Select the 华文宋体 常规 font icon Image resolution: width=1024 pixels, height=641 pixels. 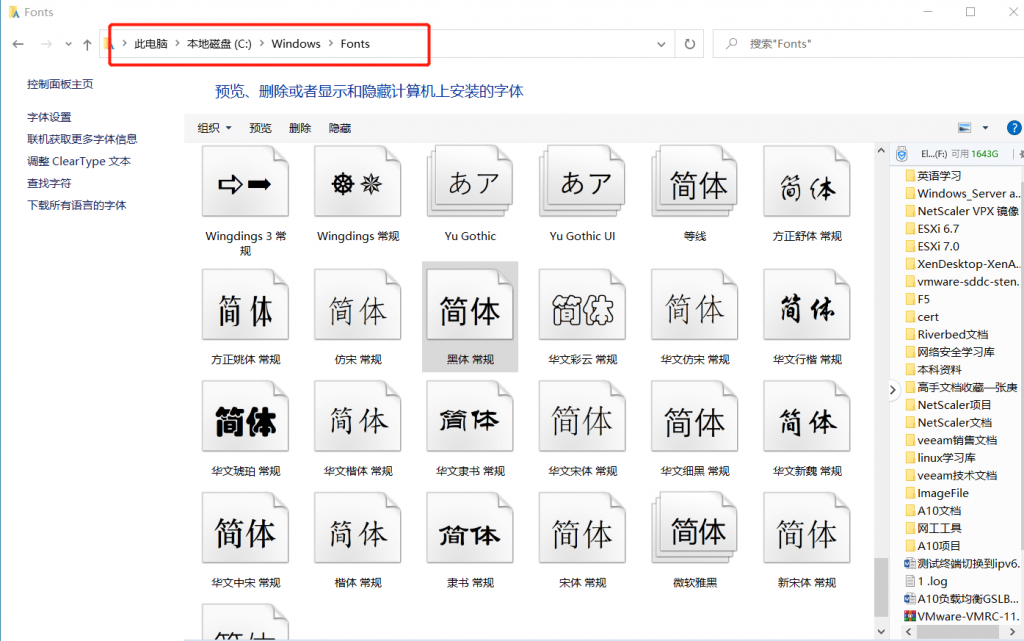[582, 416]
